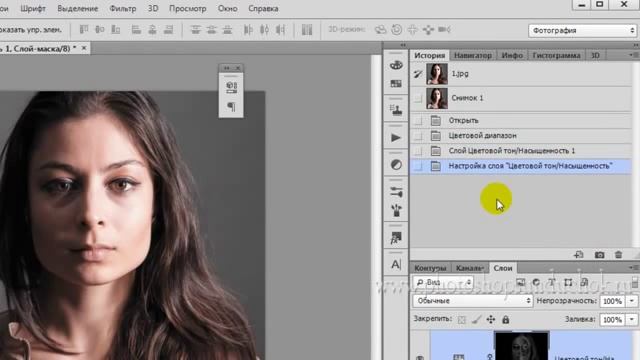Toggle history brush source on 1.jpg snapshot
The image size is (640, 360).
coord(418,74)
